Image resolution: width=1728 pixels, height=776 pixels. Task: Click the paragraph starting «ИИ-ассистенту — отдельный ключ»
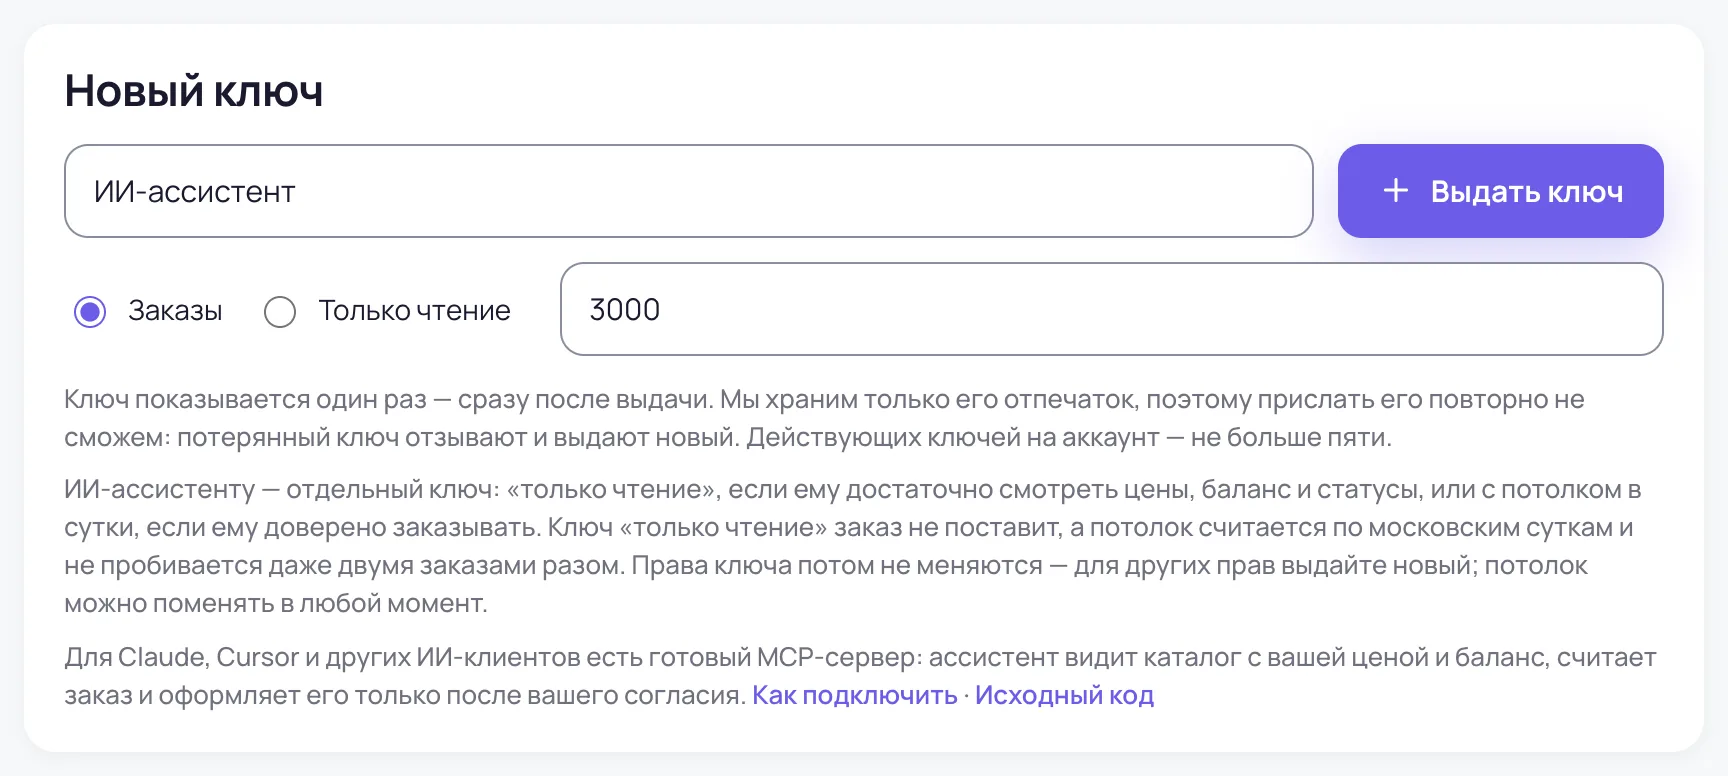[x=852, y=546]
